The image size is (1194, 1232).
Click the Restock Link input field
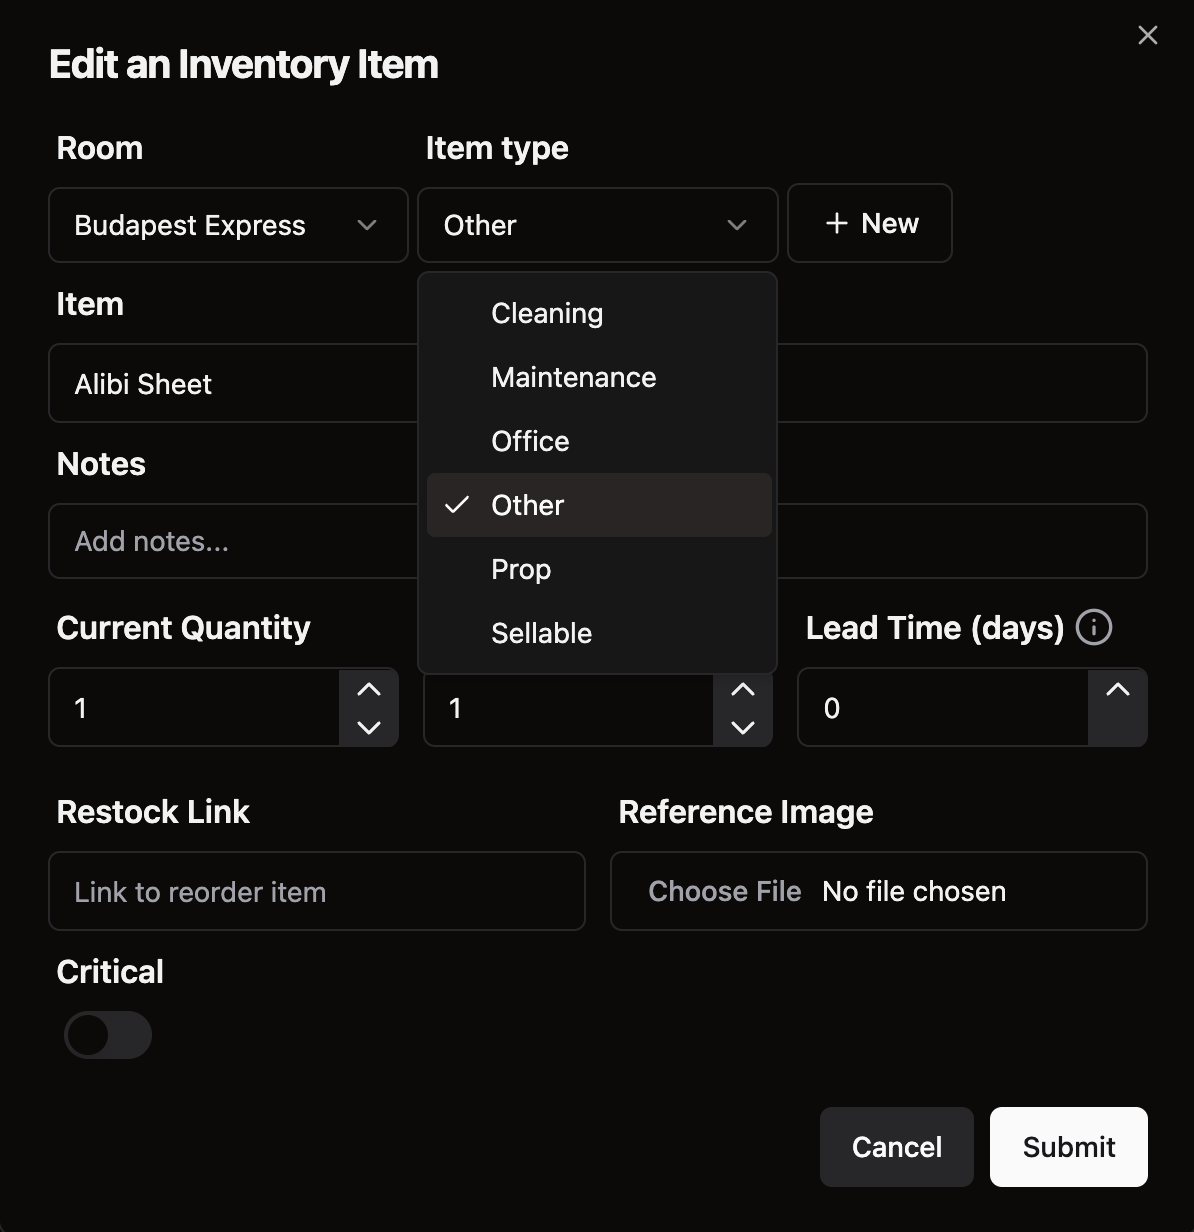pos(316,891)
